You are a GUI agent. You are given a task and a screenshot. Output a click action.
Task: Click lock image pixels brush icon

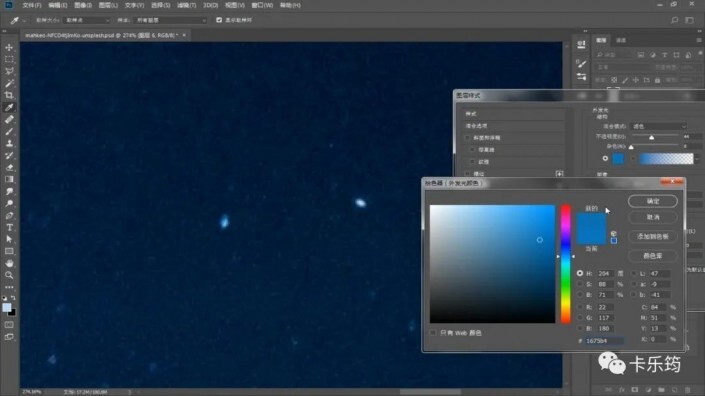(x=625, y=80)
